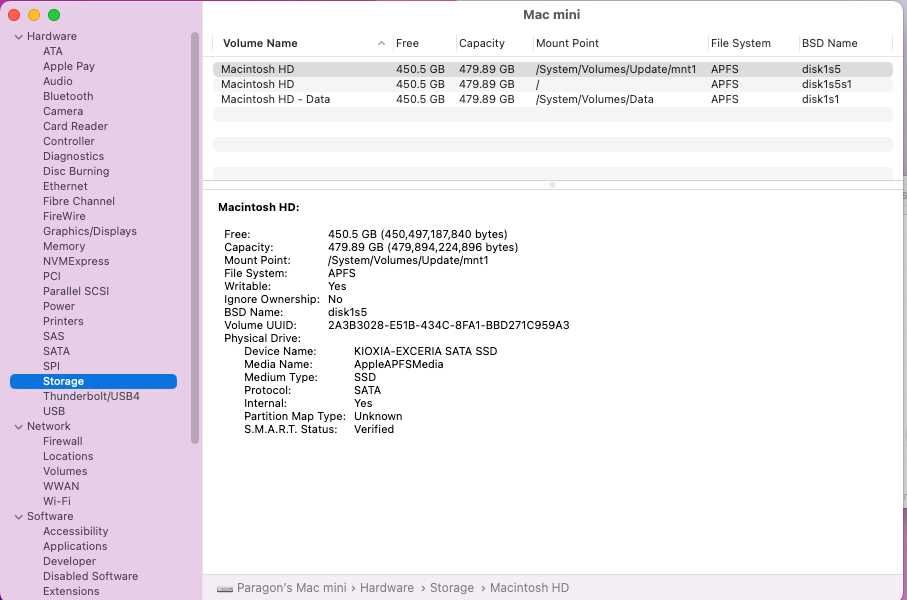Open Volumes under Network
Image resolution: width=907 pixels, height=600 pixels.
(x=65, y=472)
